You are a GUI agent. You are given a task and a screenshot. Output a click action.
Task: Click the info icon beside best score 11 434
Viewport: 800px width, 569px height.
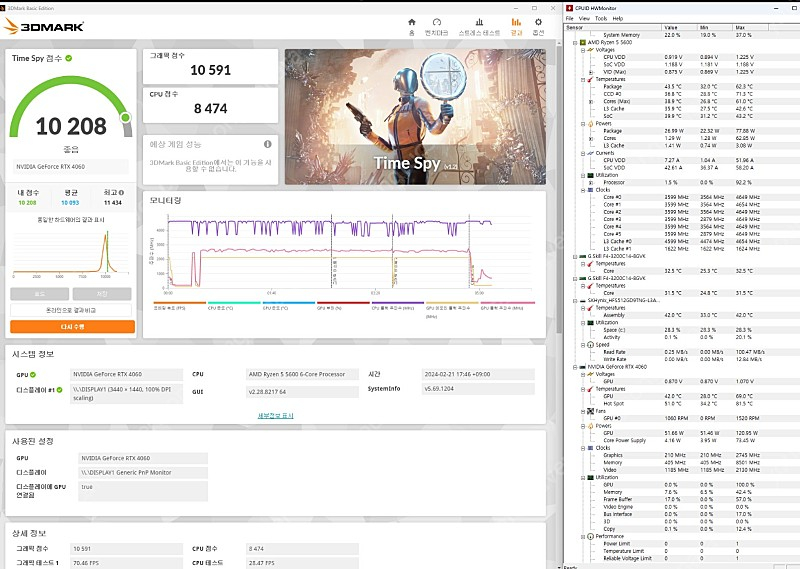[x=121, y=193]
